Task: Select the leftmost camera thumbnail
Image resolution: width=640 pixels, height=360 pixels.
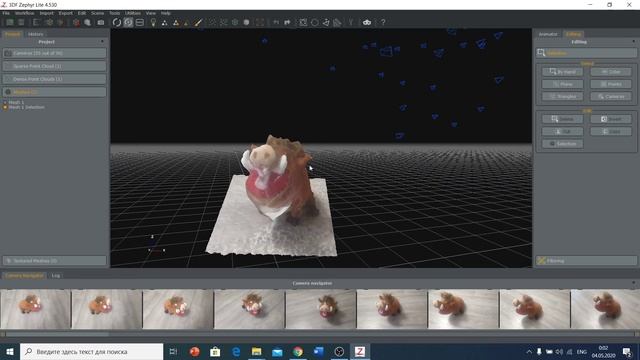Action: [35, 309]
